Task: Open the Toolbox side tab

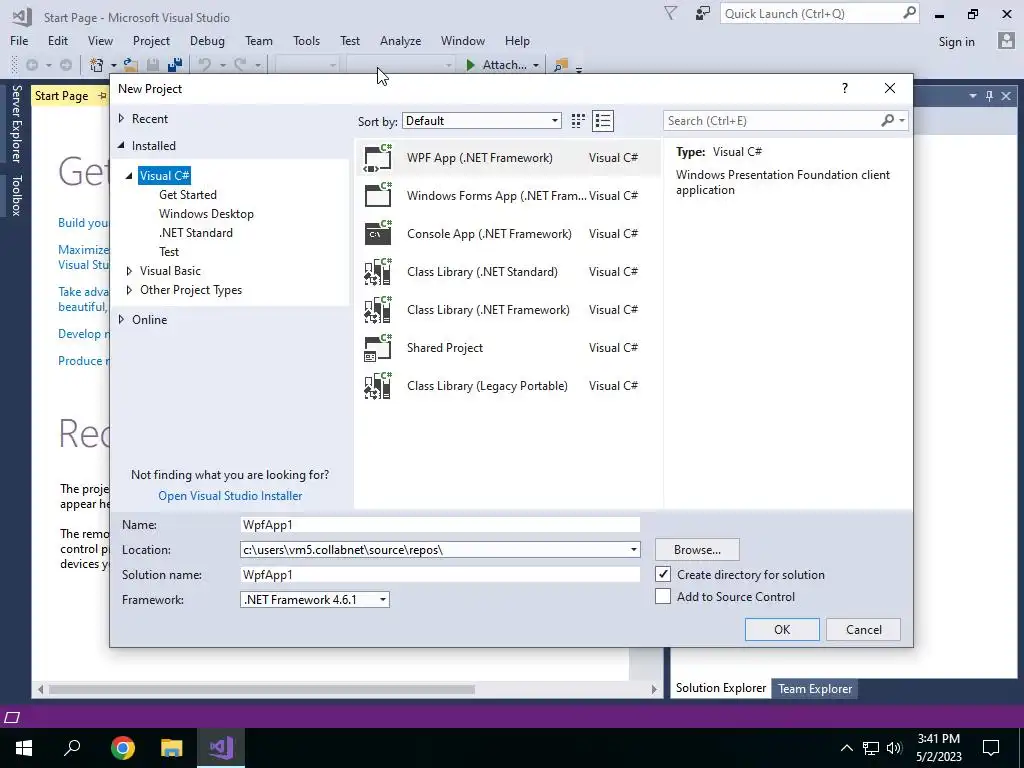Action: 16,195
